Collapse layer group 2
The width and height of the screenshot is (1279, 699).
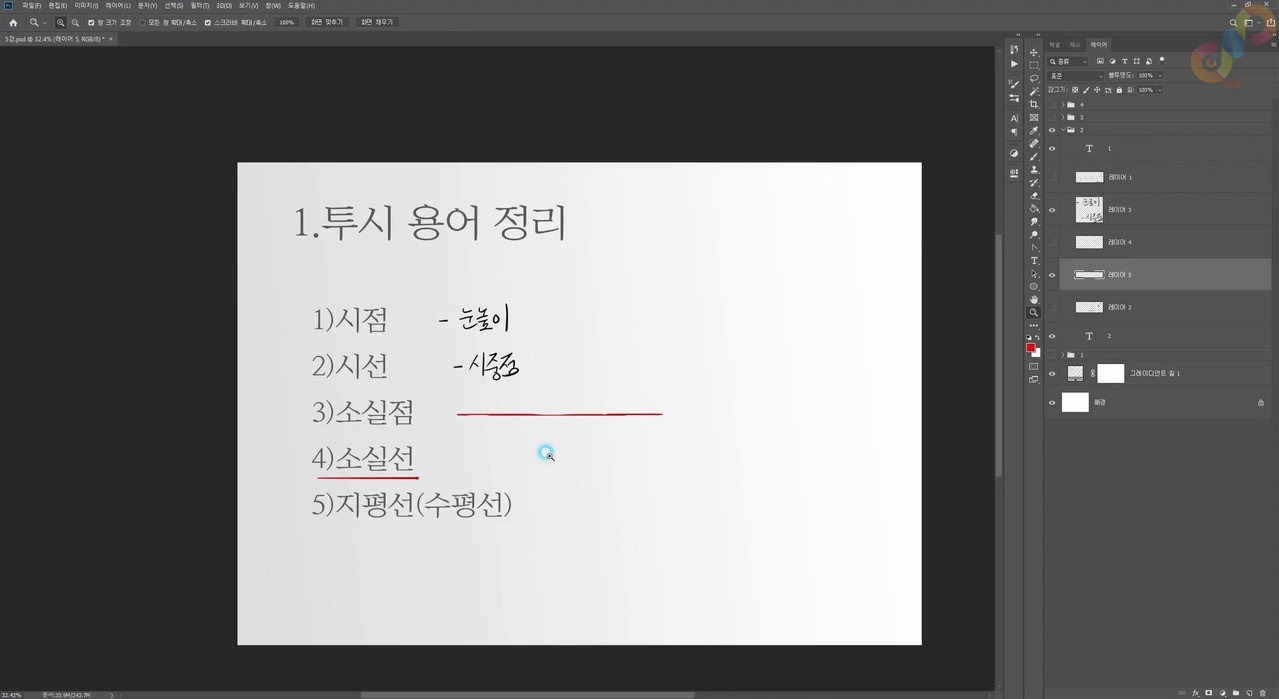tap(1062, 130)
